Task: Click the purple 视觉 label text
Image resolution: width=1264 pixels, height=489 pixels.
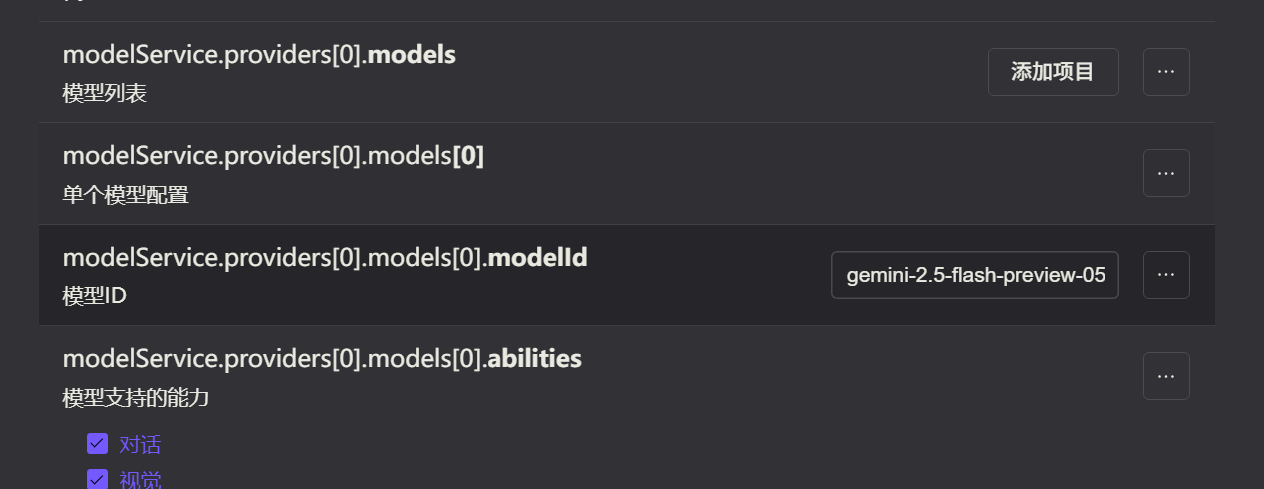Action: pyautogui.click(x=140, y=480)
